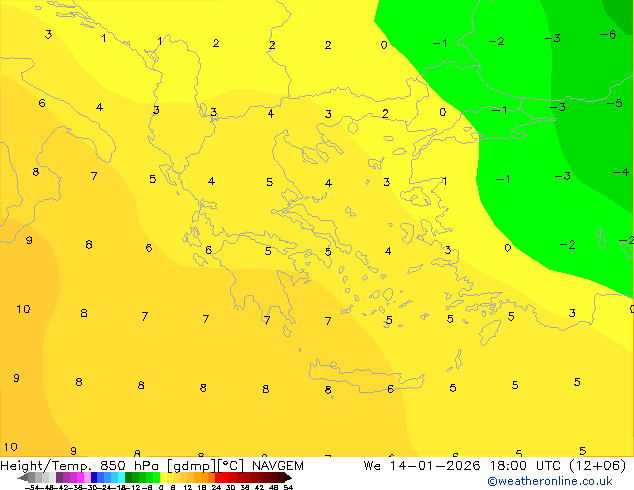Image resolution: width=634 pixels, height=490 pixels.
Task: Click the "-54" label at legend's left end
Action: tap(32, 487)
